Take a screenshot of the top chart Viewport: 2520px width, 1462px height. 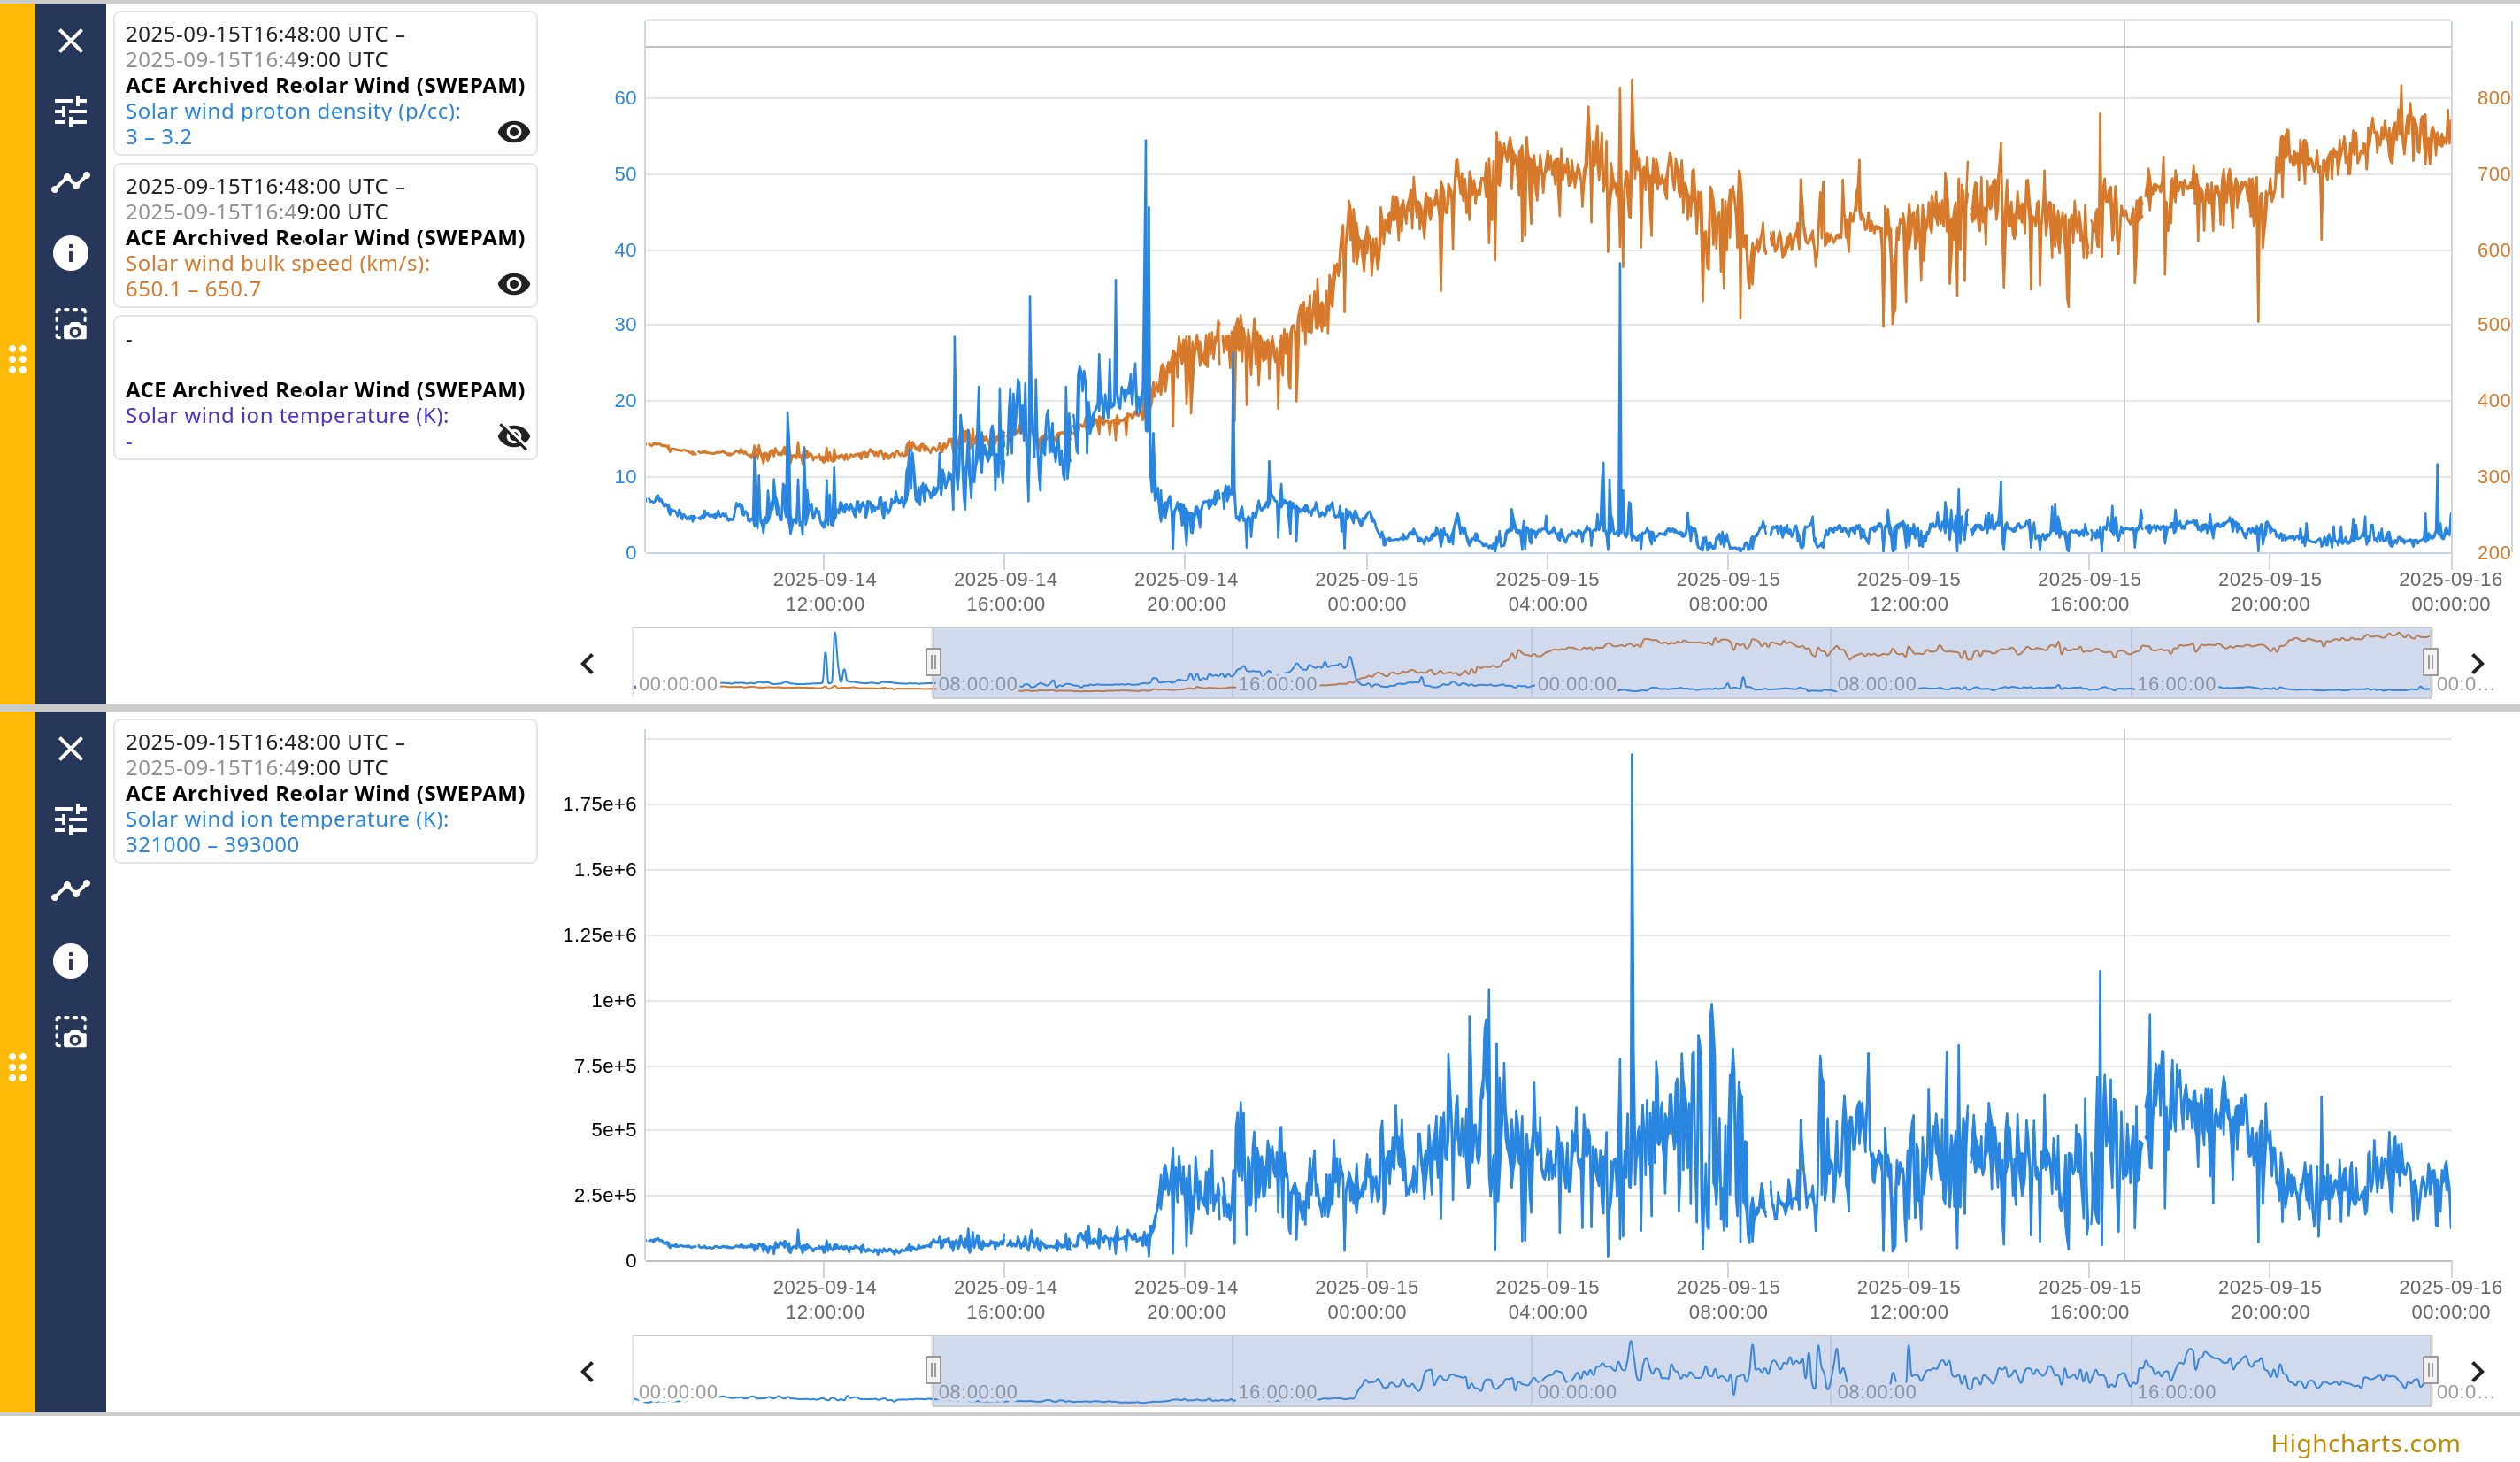pyautogui.click(x=70, y=325)
